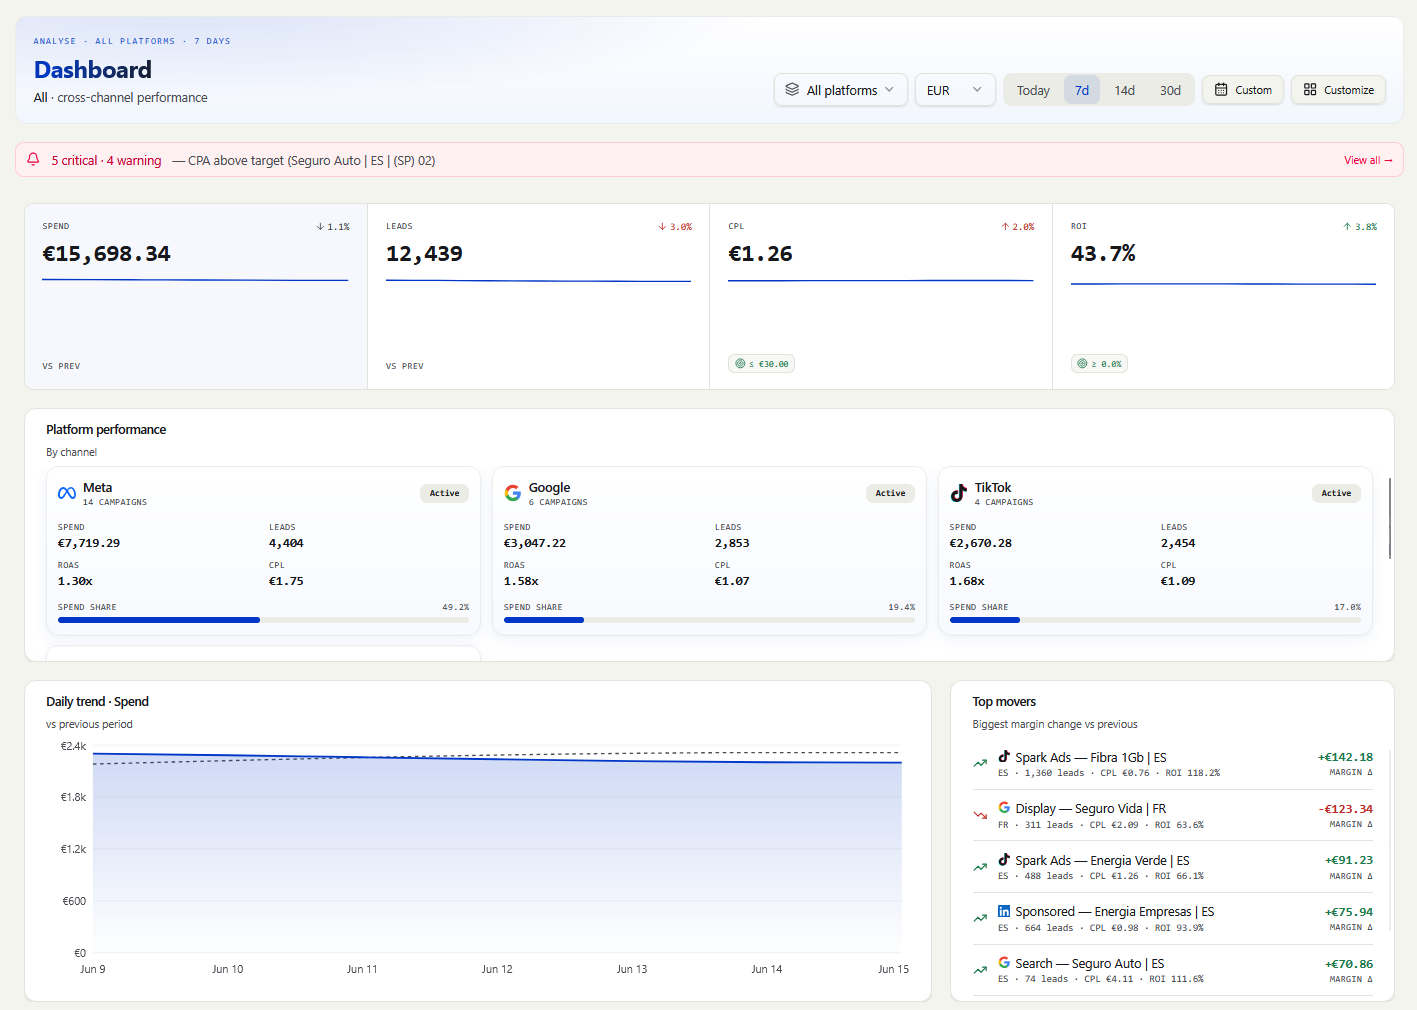
Task: Click Google Active status badge
Action: pos(890,493)
